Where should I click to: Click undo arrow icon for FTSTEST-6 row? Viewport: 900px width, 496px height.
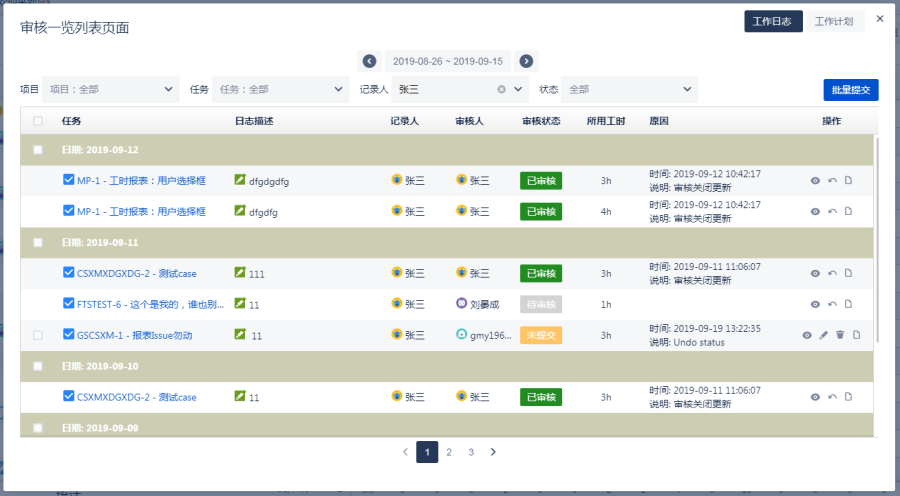click(x=832, y=304)
